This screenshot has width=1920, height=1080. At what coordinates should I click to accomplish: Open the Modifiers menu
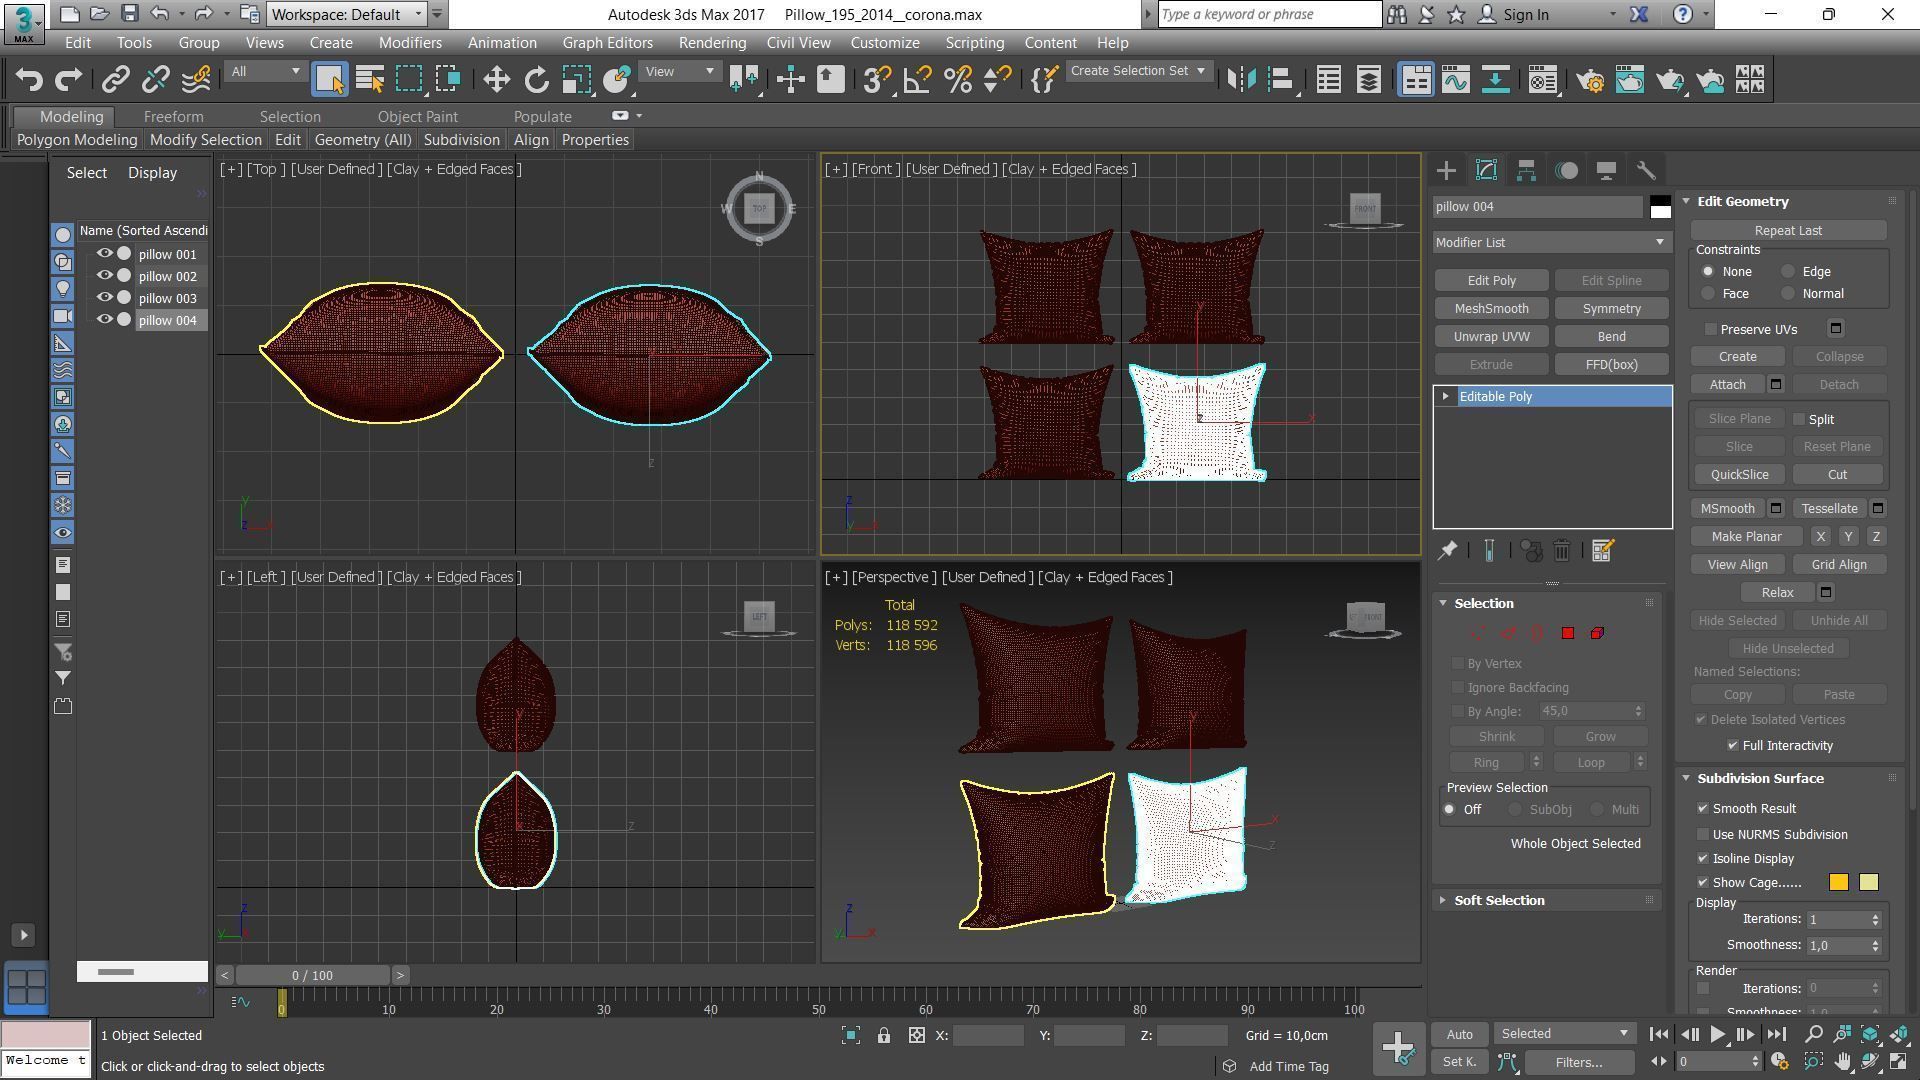click(x=410, y=43)
